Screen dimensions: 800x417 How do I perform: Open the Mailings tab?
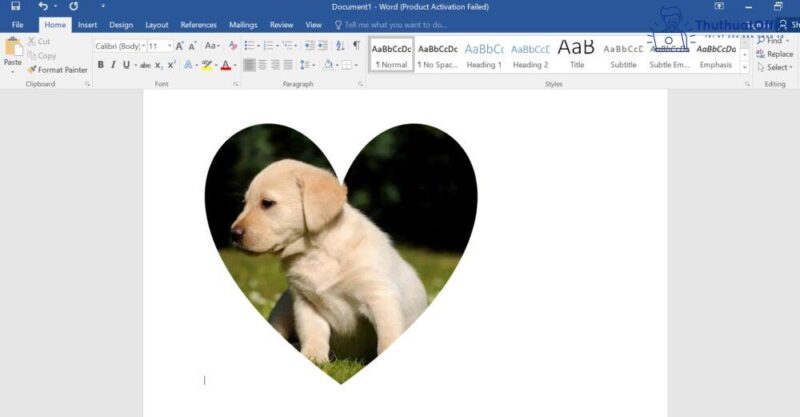pyautogui.click(x=243, y=24)
